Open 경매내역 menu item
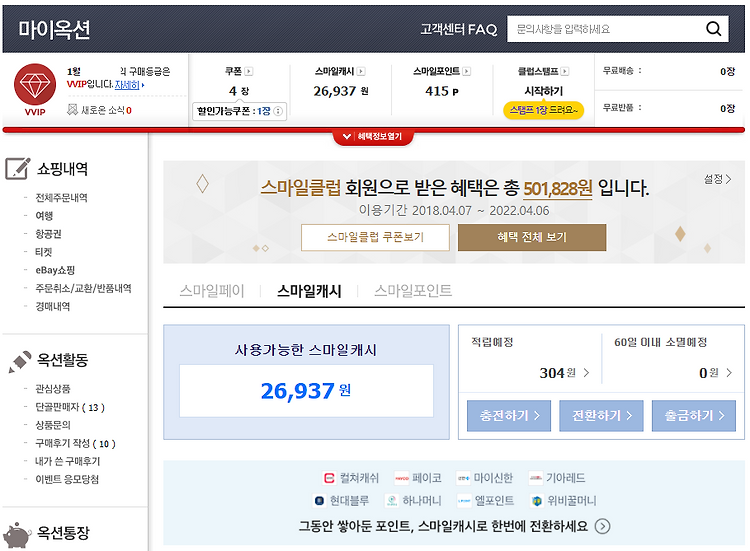 coord(53,307)
